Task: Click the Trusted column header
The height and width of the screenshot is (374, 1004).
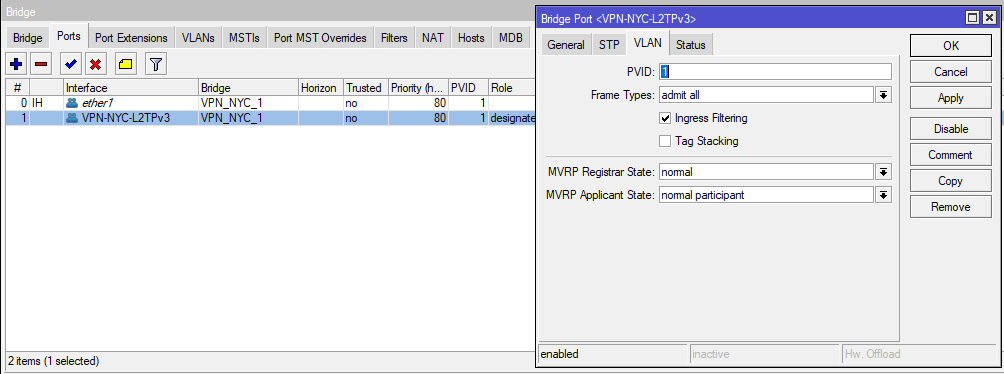Action: coord(365,88)
